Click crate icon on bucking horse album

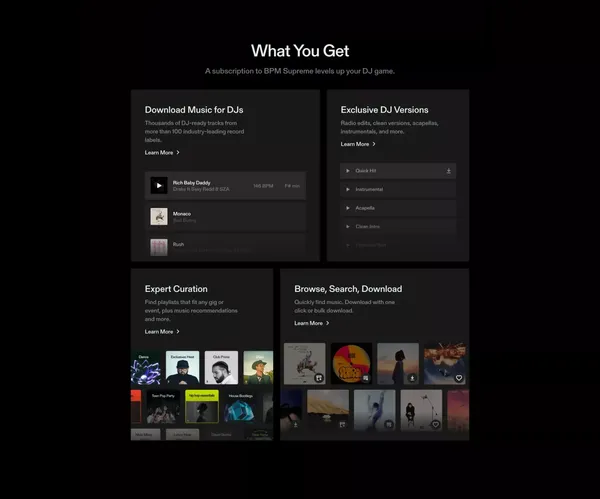point(318,378)
